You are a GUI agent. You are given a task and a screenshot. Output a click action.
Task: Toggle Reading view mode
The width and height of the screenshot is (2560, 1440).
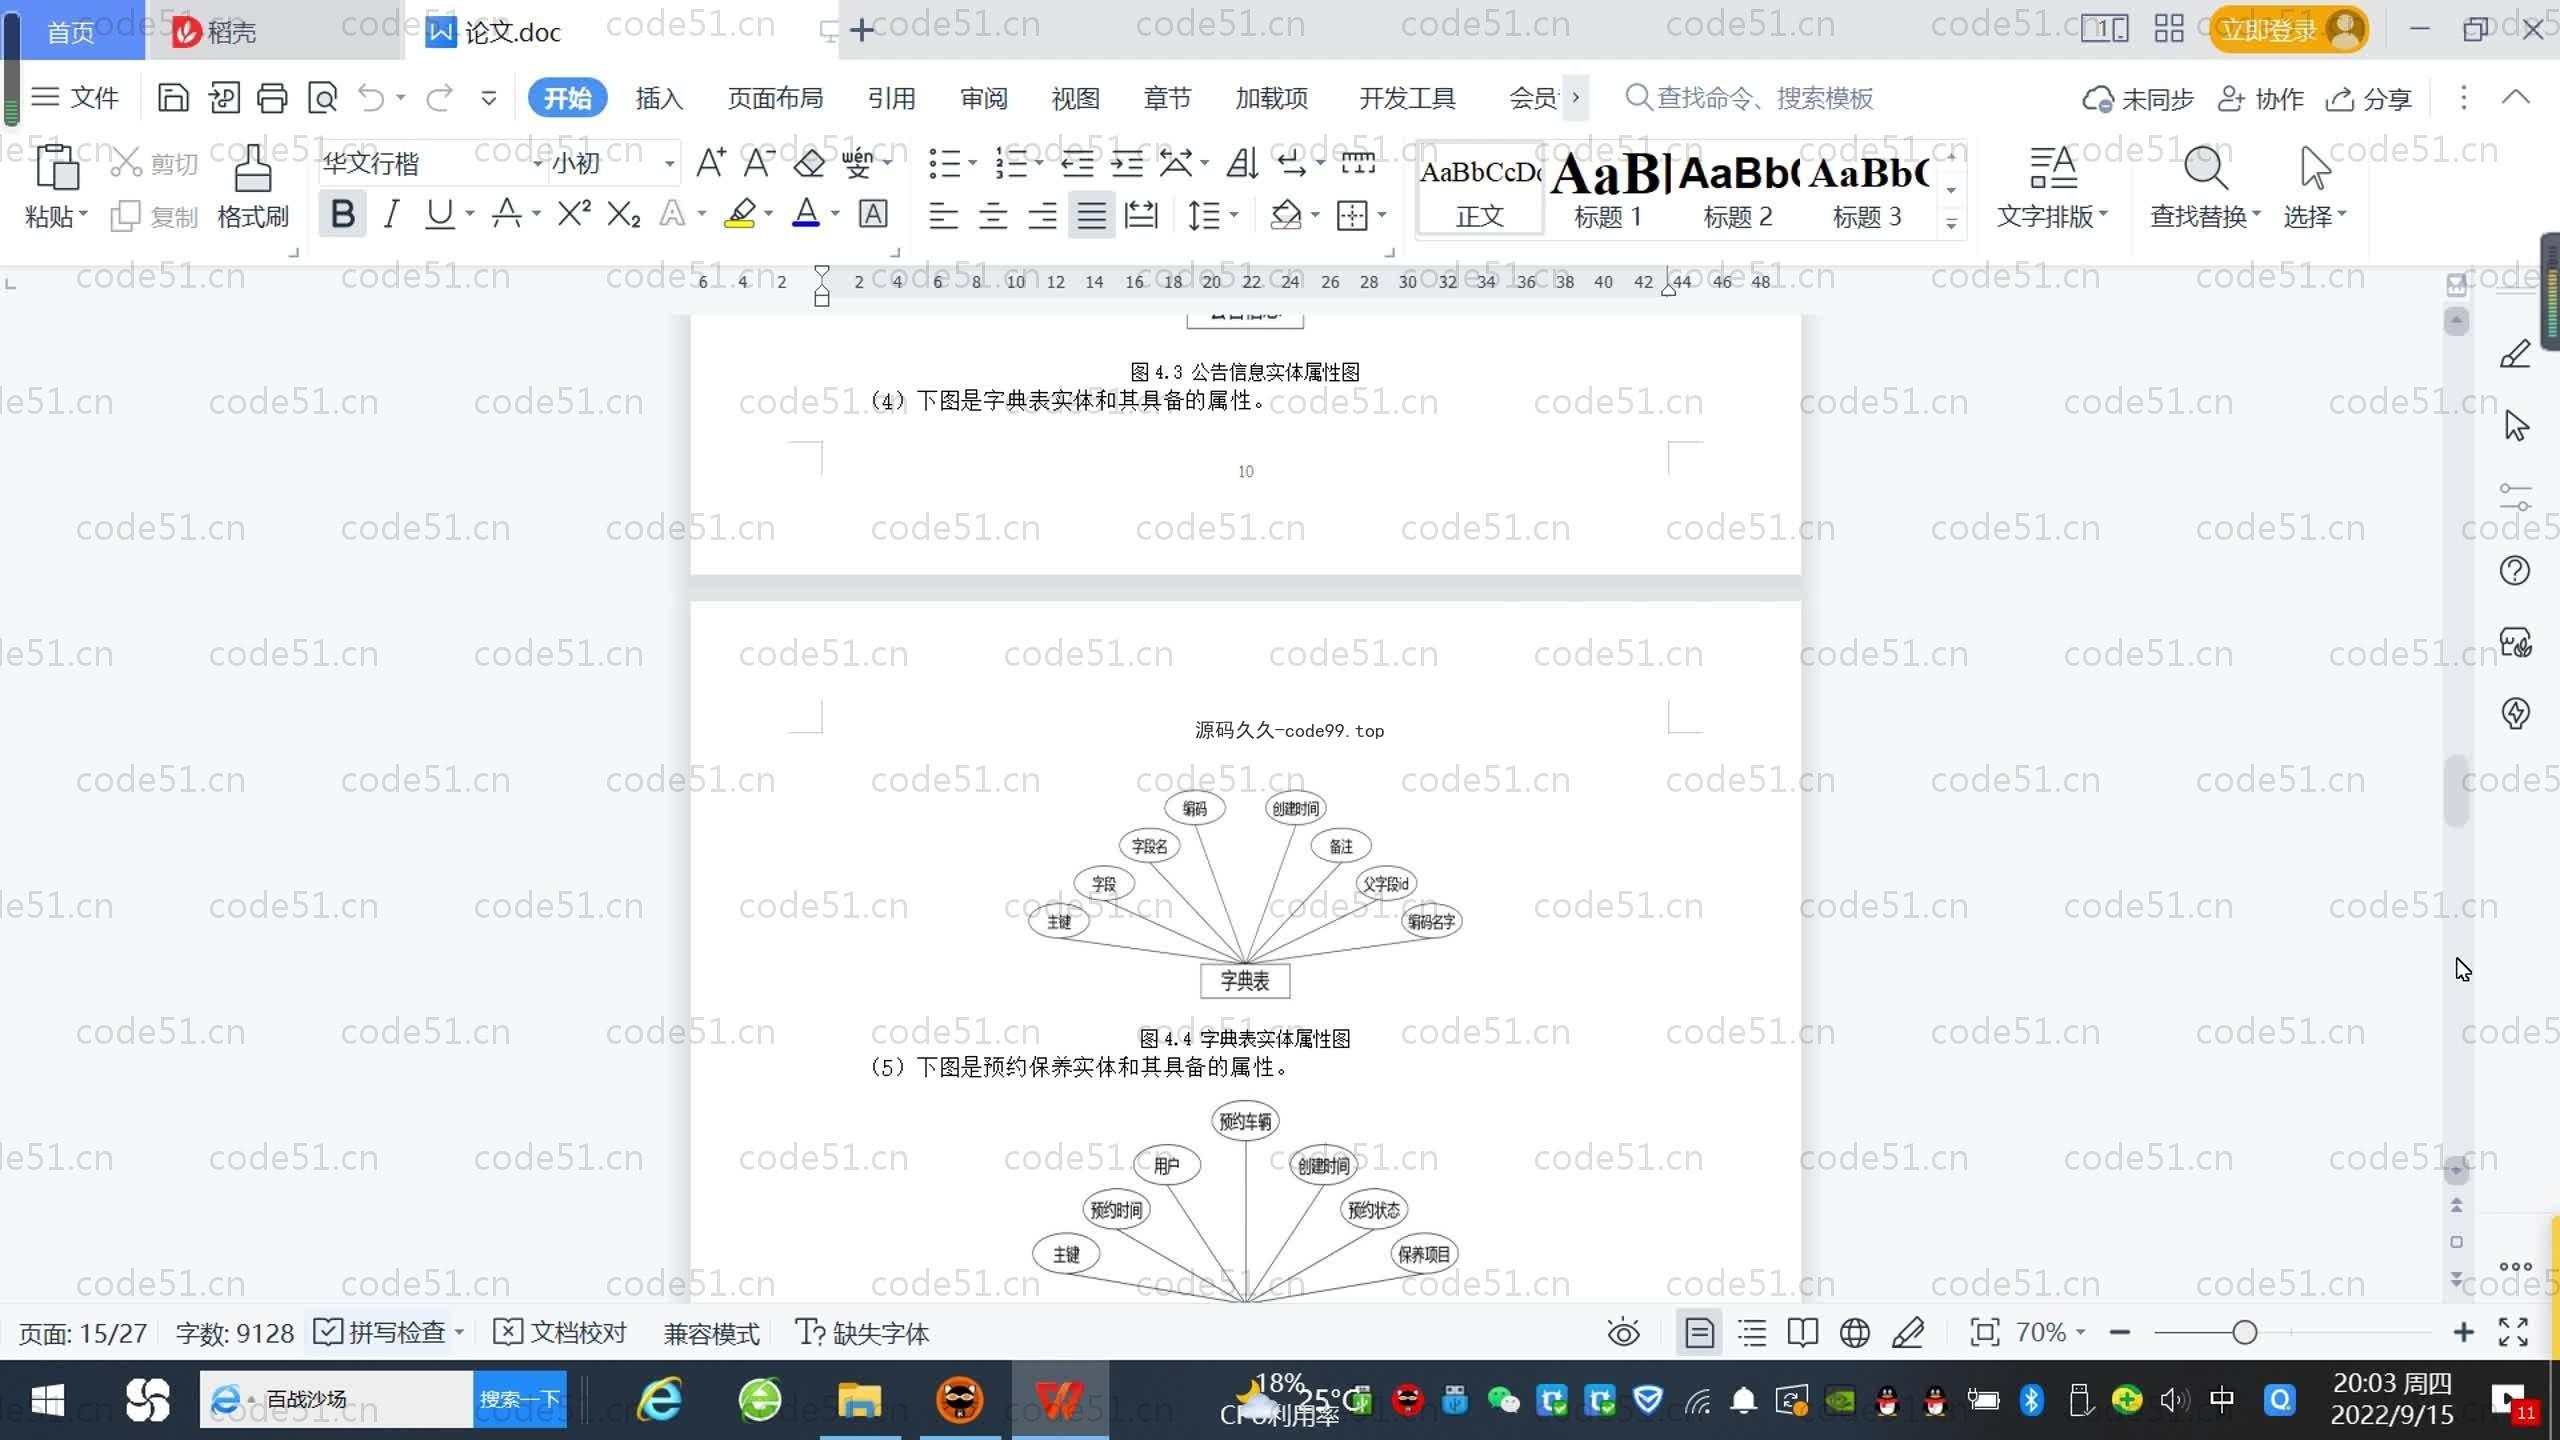coord(1803,1333)
